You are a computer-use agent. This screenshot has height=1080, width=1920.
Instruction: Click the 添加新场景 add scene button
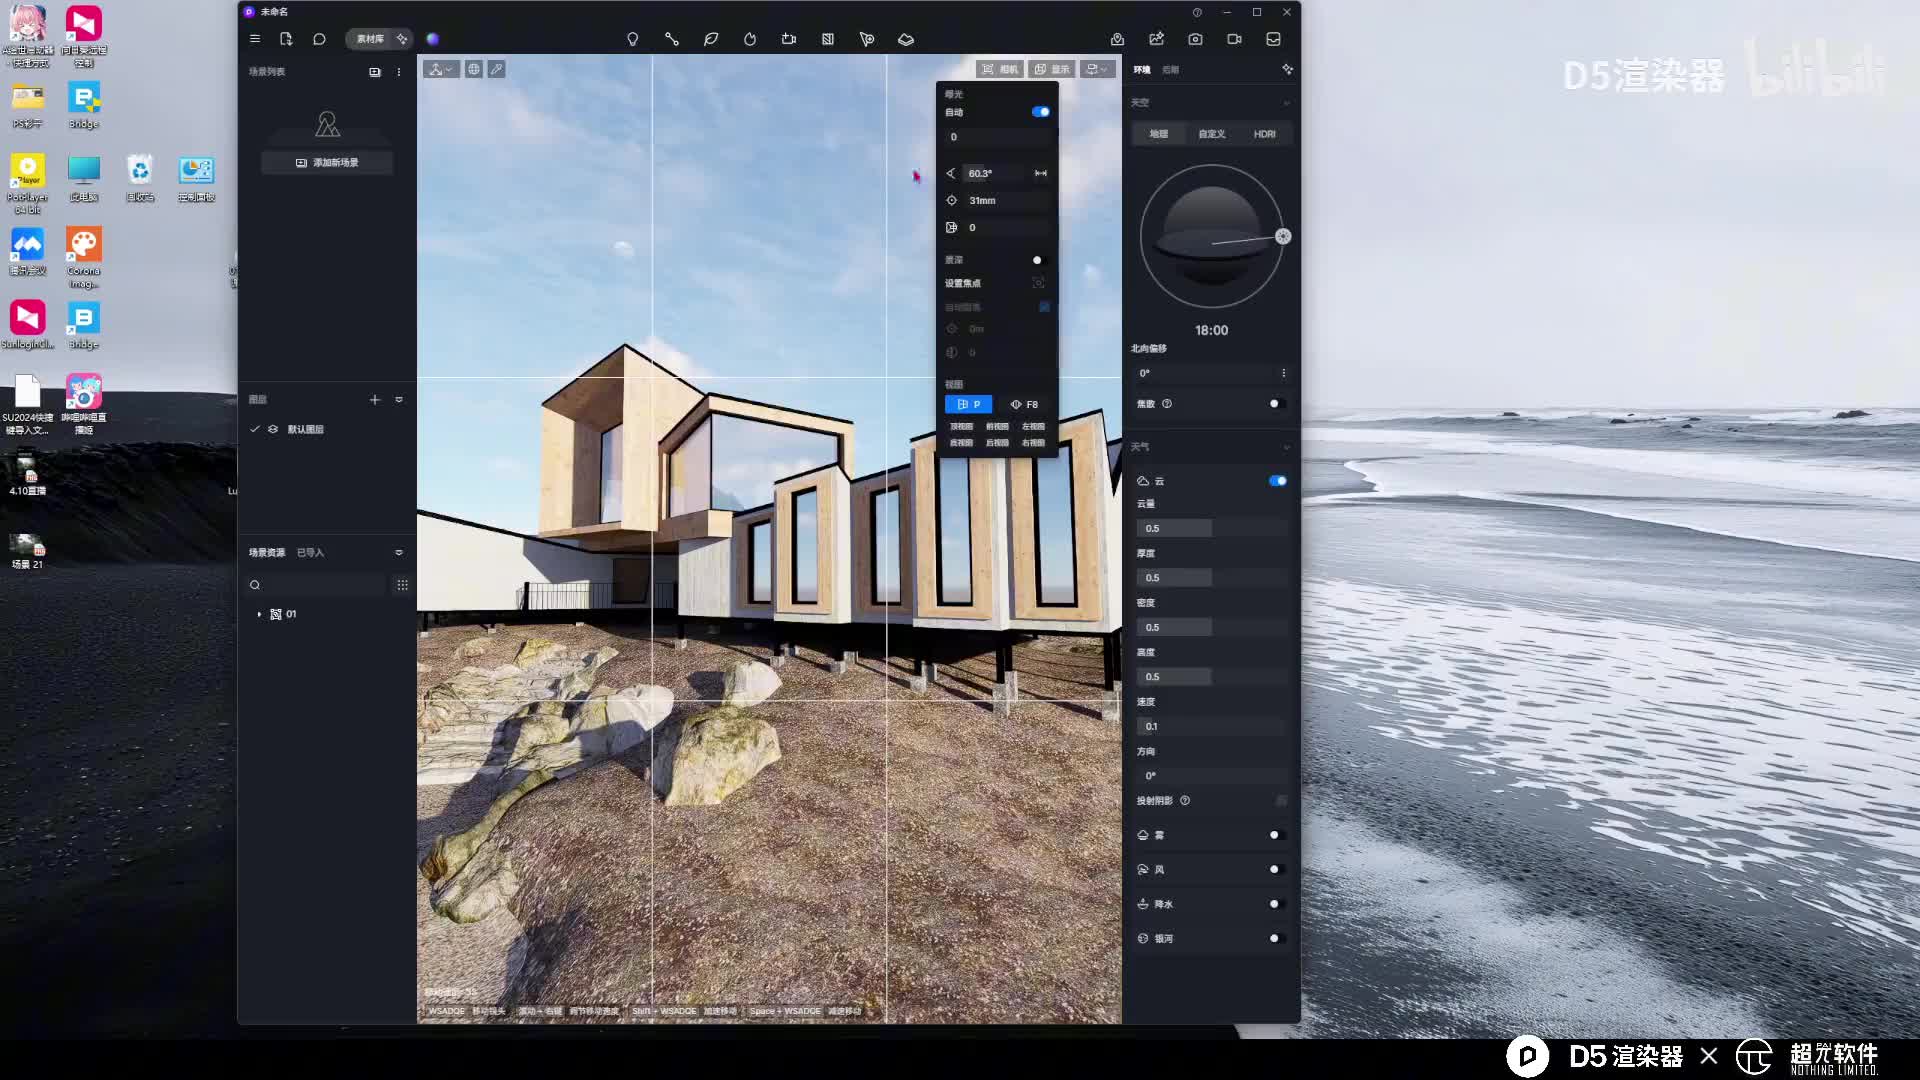tap(327, 162)
